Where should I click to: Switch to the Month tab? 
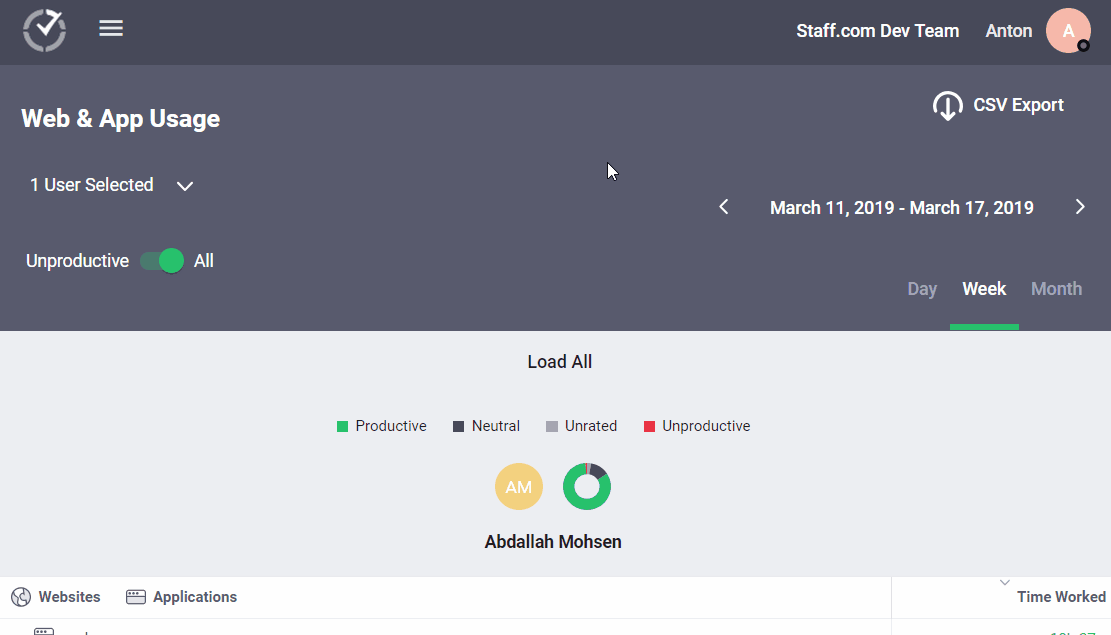tap(1056, 288)
